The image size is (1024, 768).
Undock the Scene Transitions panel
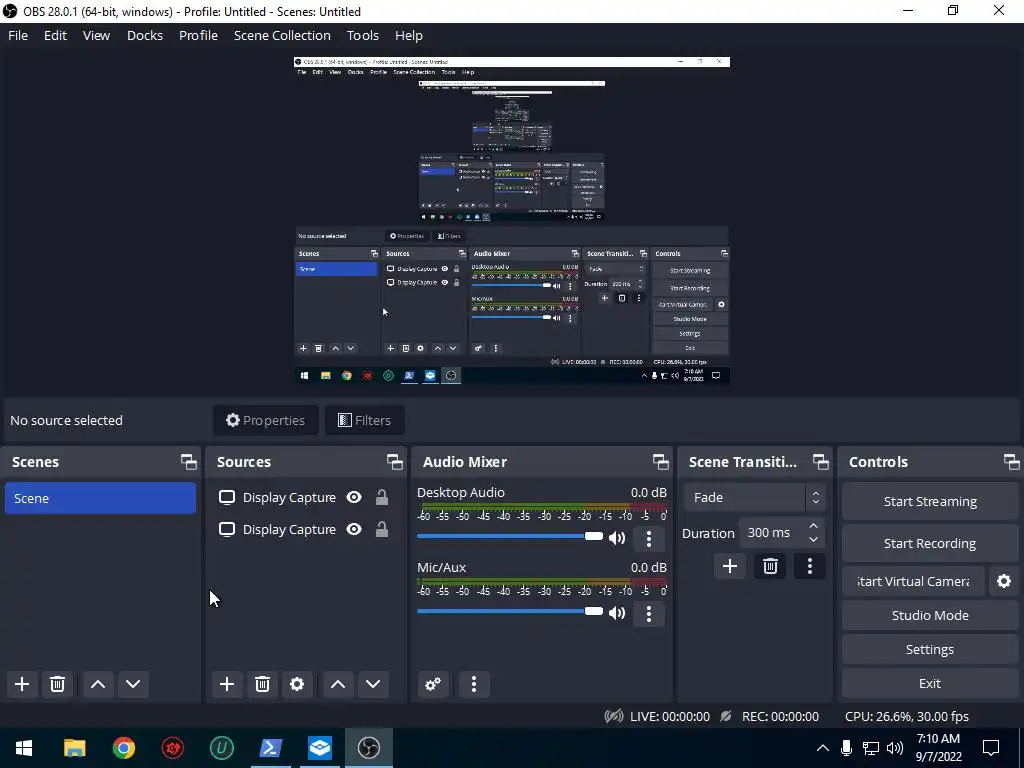click(820, 462)
